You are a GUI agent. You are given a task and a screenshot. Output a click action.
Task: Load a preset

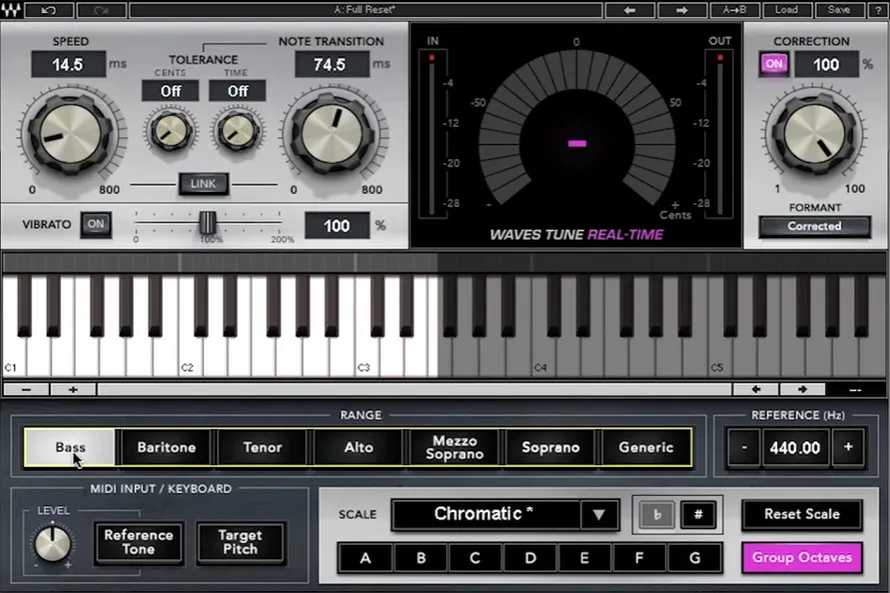point(786,10)
